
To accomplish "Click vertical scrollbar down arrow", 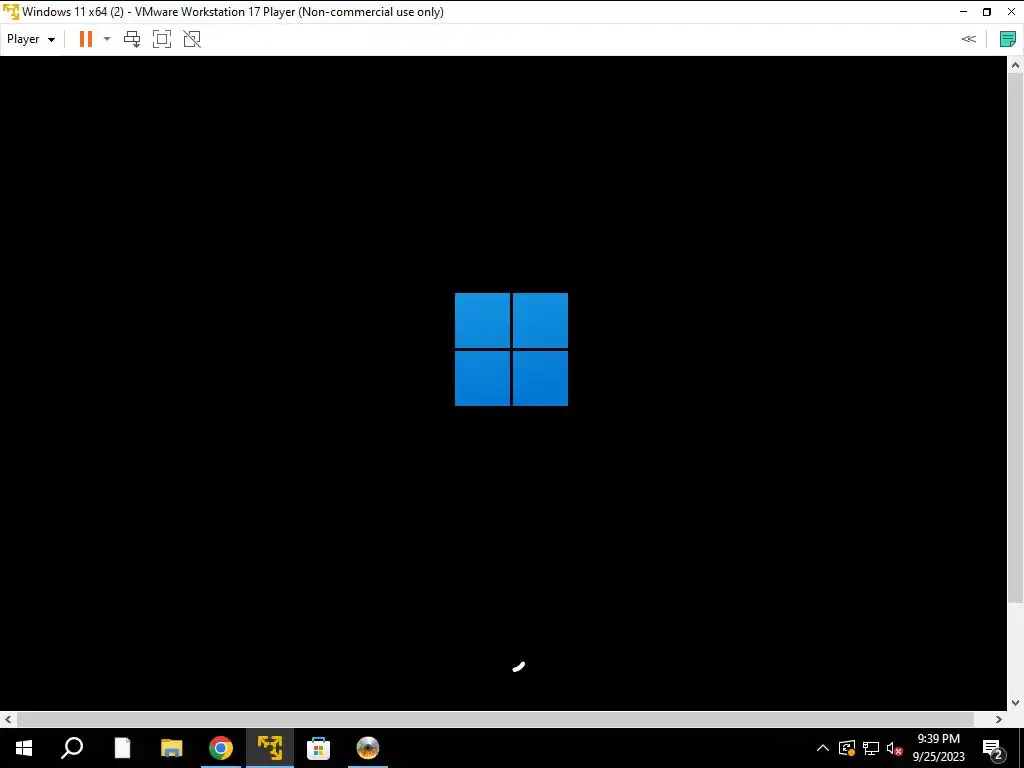I will pyautogui.click(x=1016, y=703).
